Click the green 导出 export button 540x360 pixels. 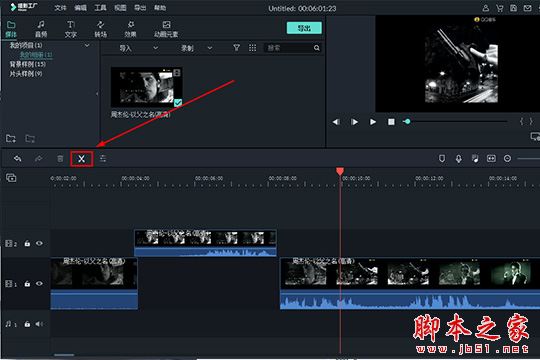(304, 28)
